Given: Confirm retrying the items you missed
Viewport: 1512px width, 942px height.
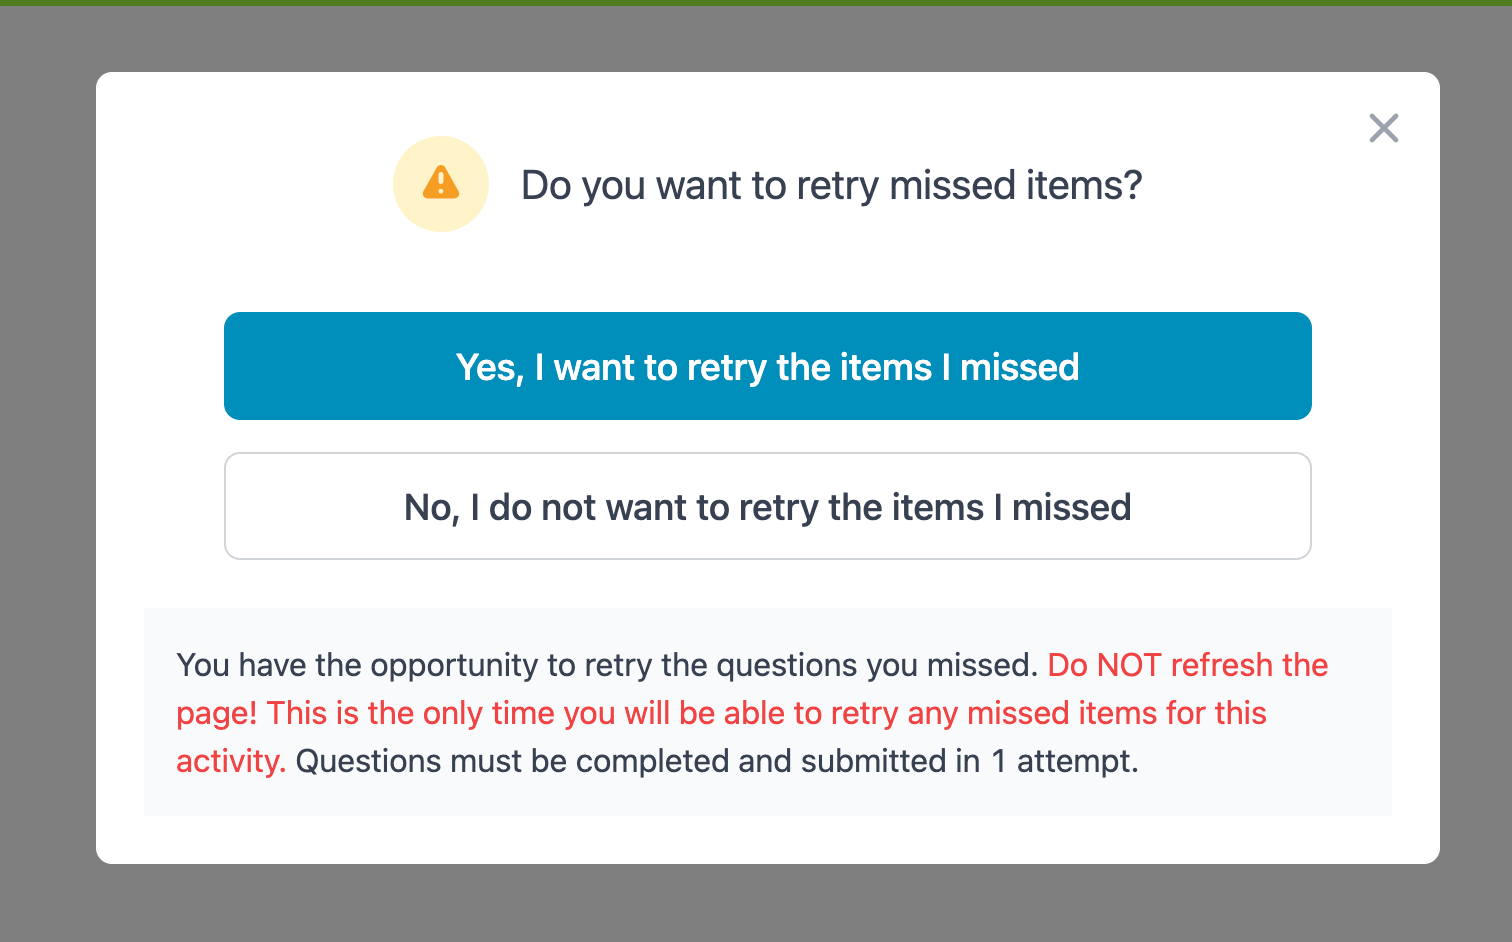Looking at the screenshot, I should (768, 366).
